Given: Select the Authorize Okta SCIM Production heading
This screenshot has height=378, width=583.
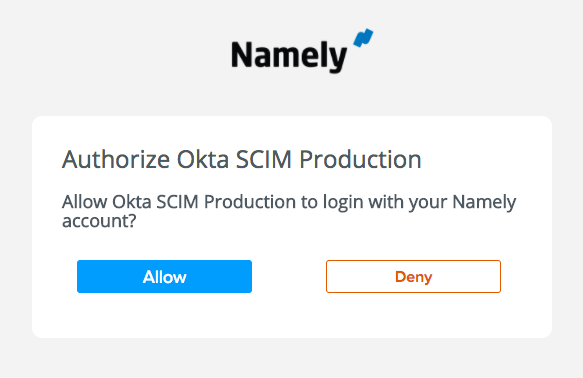Looking at the screenshot, I should [x=242, y=160].
